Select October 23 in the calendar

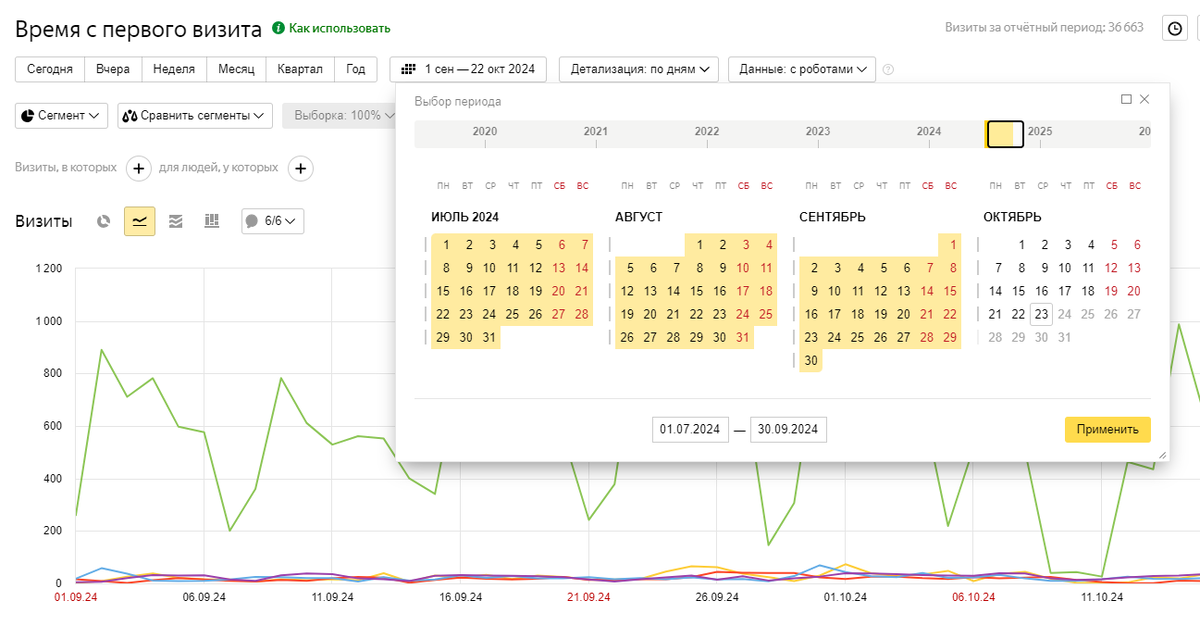1041,314
